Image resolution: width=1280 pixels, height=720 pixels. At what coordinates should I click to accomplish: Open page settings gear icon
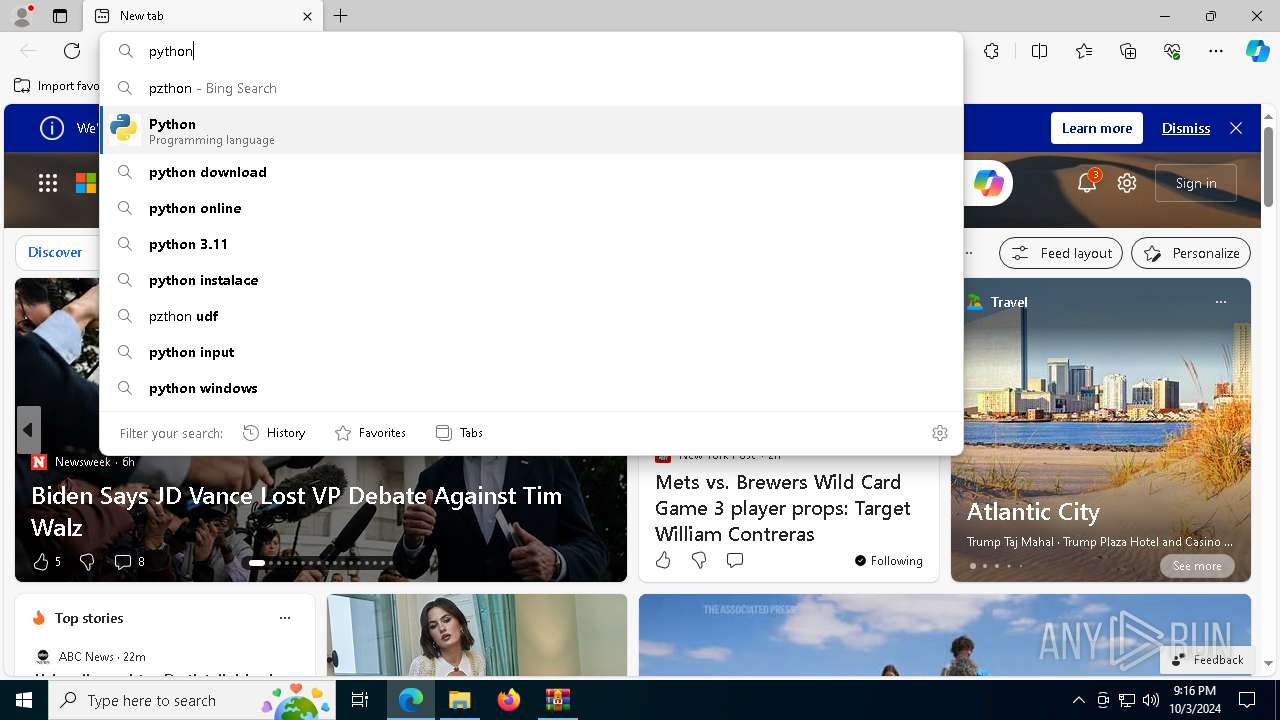(1127, 183)
